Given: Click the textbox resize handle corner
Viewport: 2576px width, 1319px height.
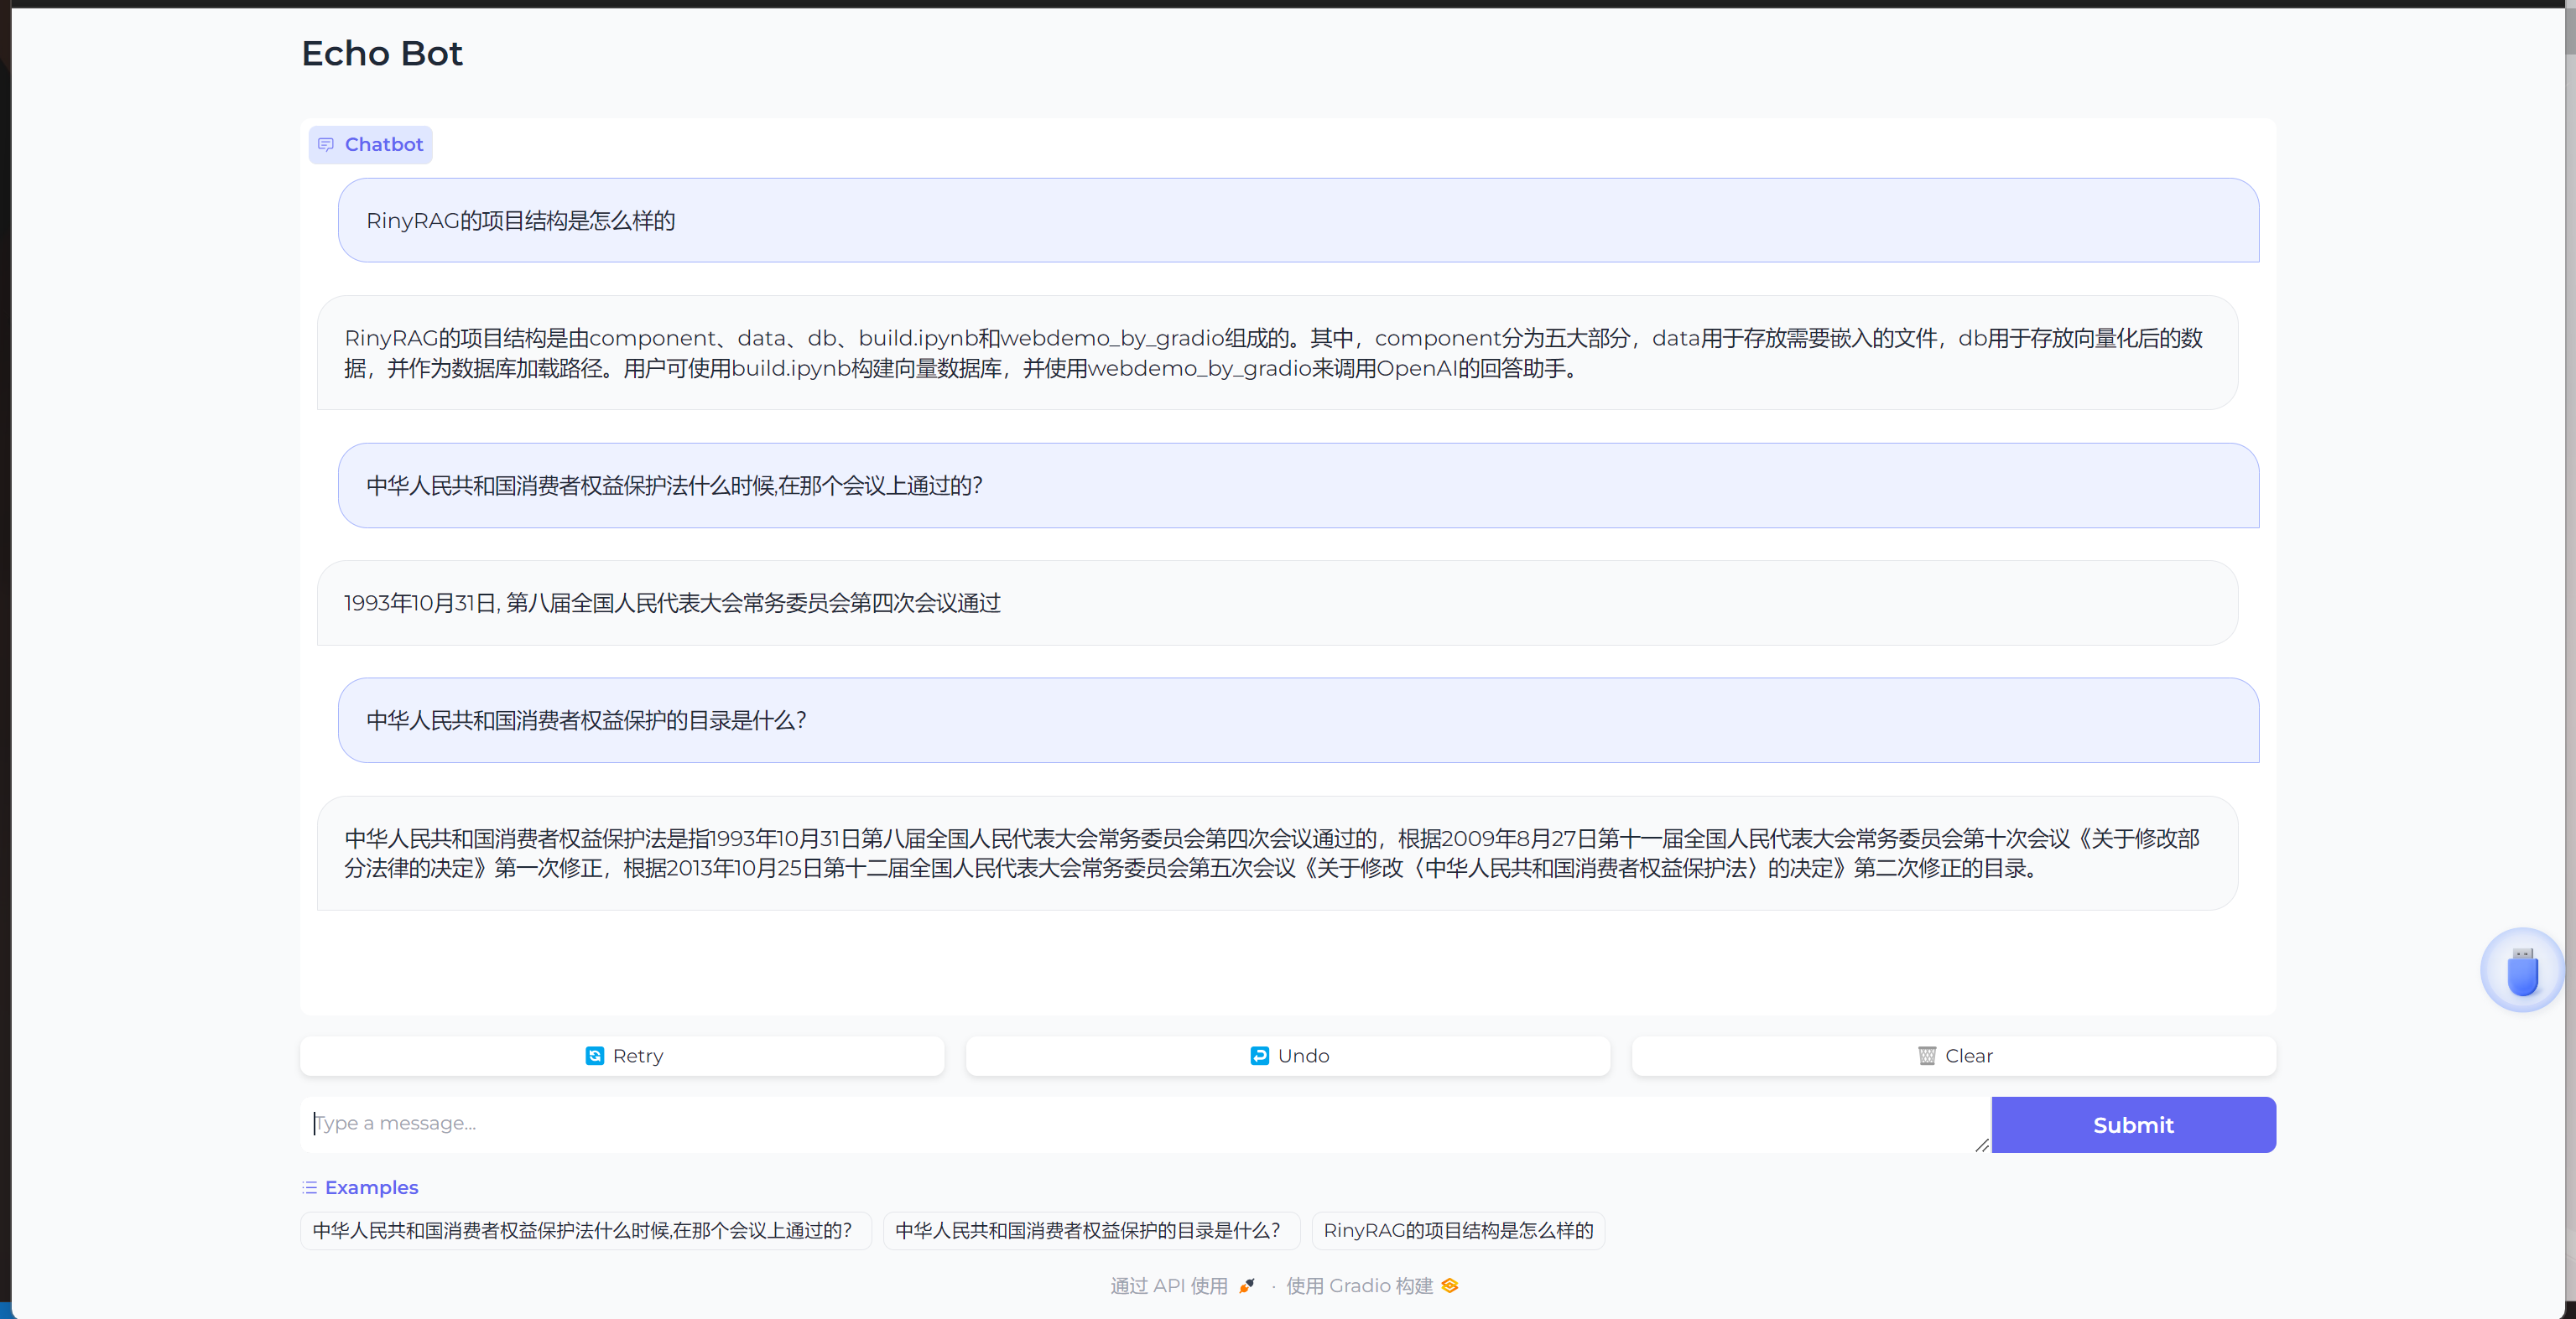Looking at the screenshot, I should [1981, 1146].
